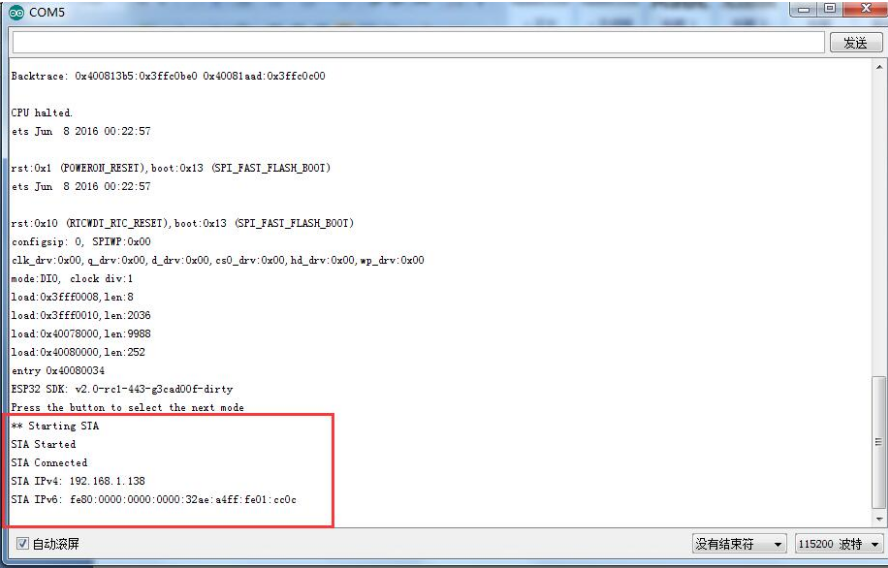Focus the serial message input field
This screenshot has height=568, width=888.
coord(418,42)
